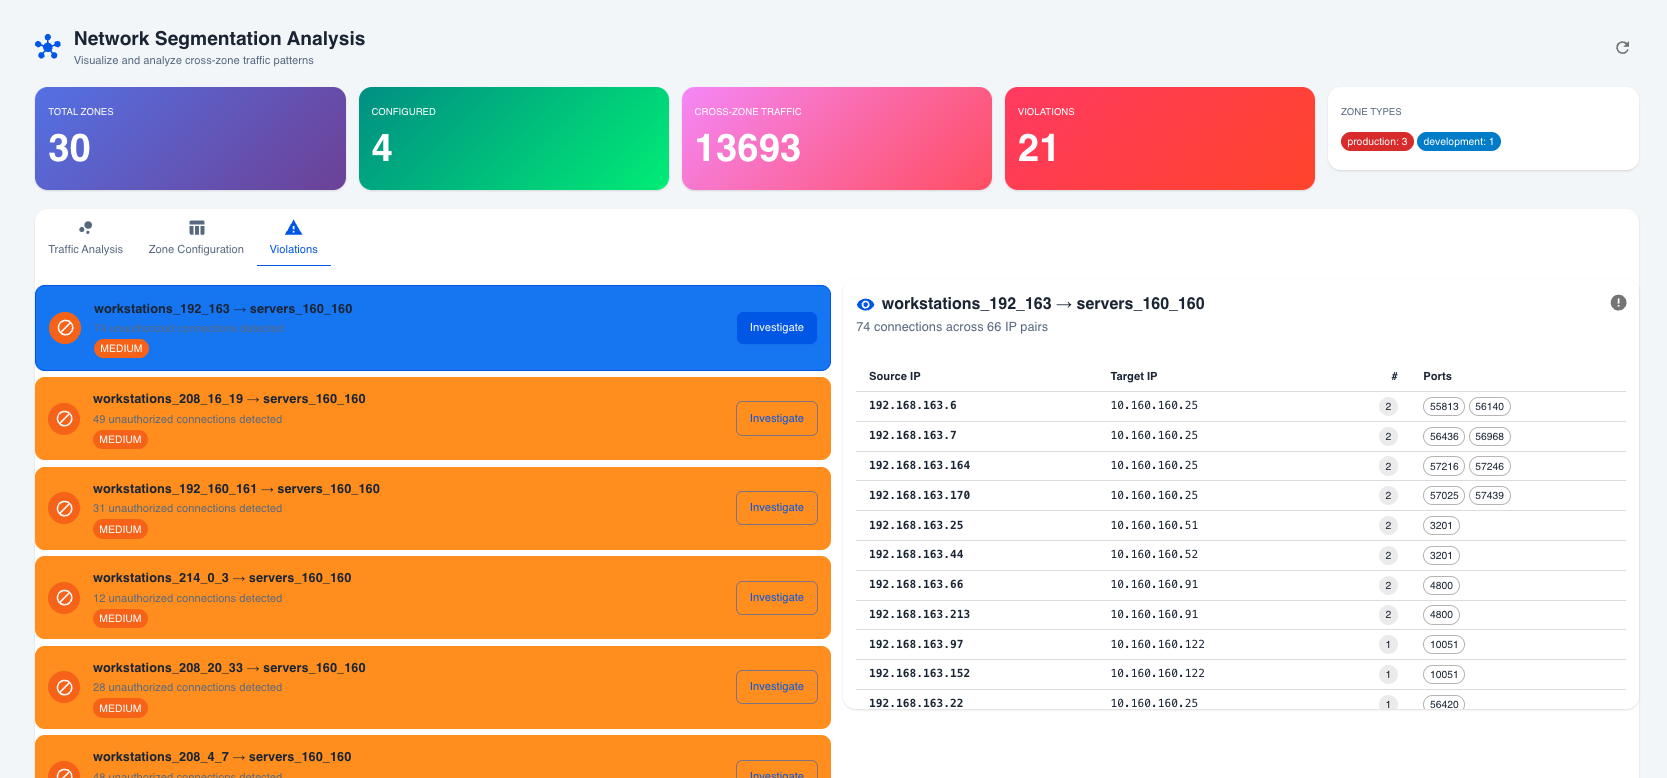The image size is (1667, 778).
Task: Select port chip 55813 in first row
Action: click(1443, 407)
